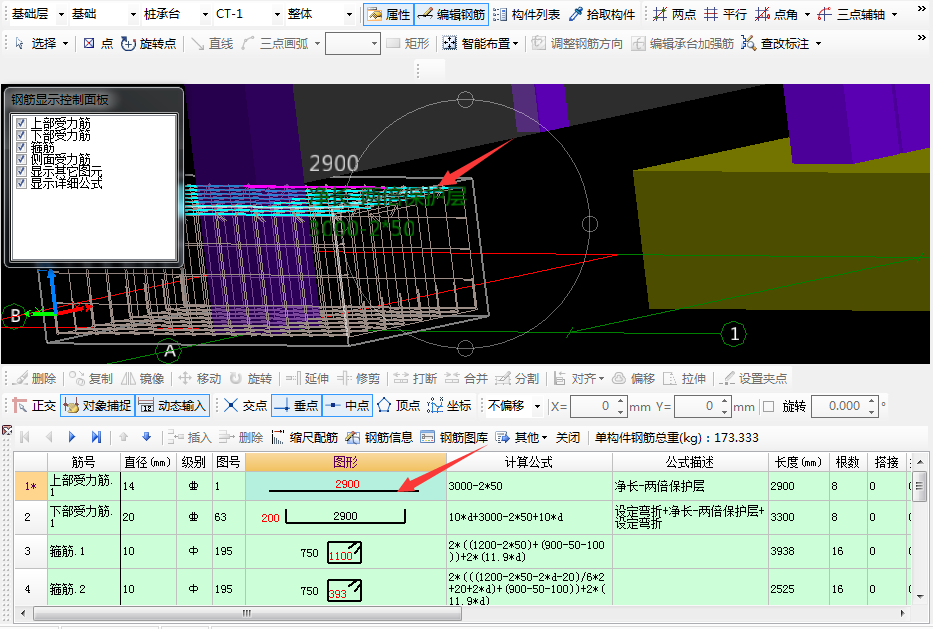Click 关闭 to close rebar editor
Image resolution: width=933 pixels, height=629 pixels.
click(x=567, y=437)
